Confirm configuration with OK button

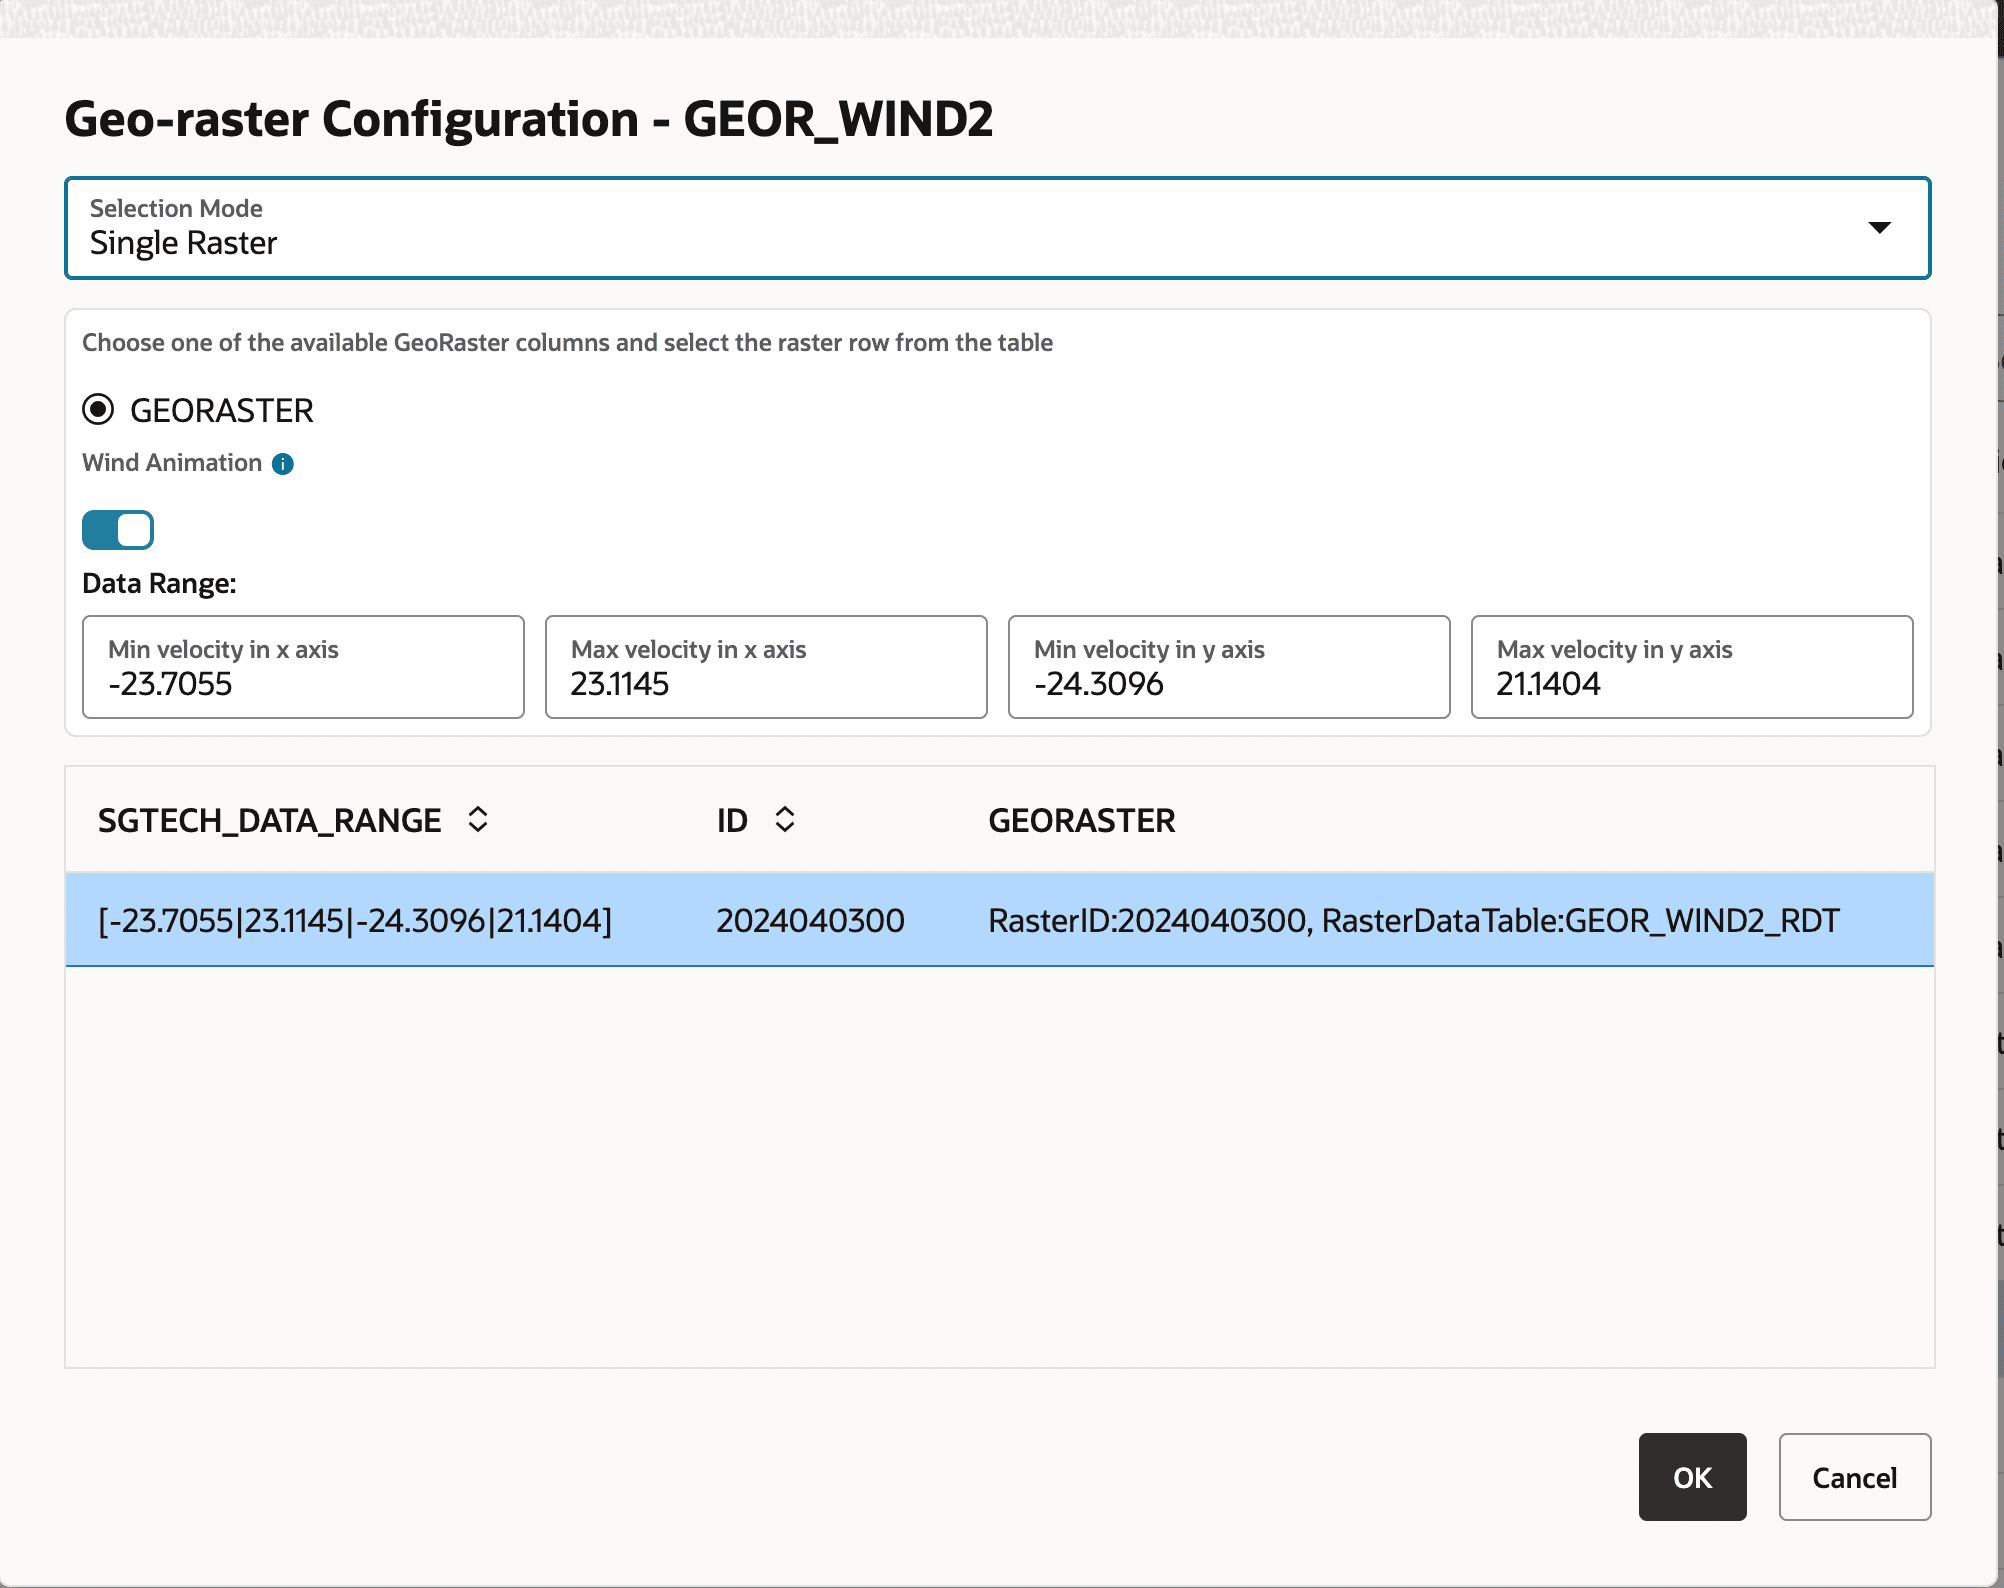pyautogui.click(x=1691, y=1477)
